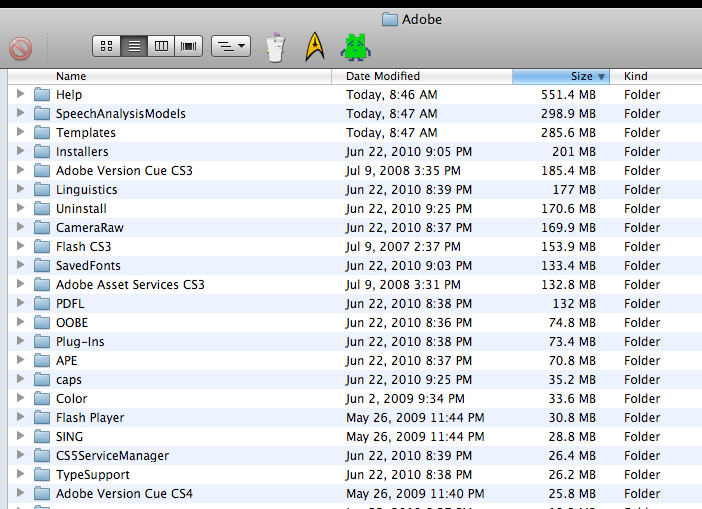
Task: Expand the SpeechAnalysisModels folder
Action: 20,113
